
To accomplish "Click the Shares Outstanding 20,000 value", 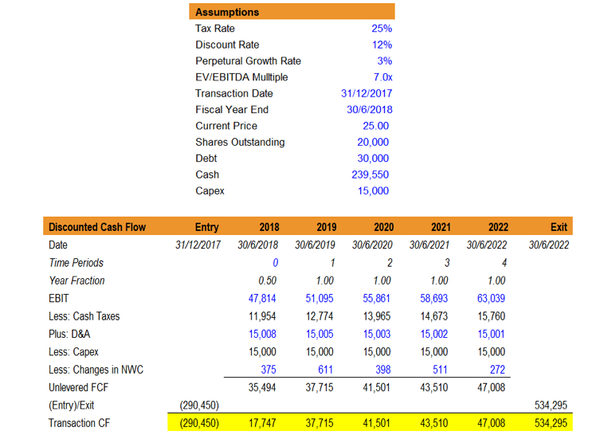I will (x=373, y=142).
